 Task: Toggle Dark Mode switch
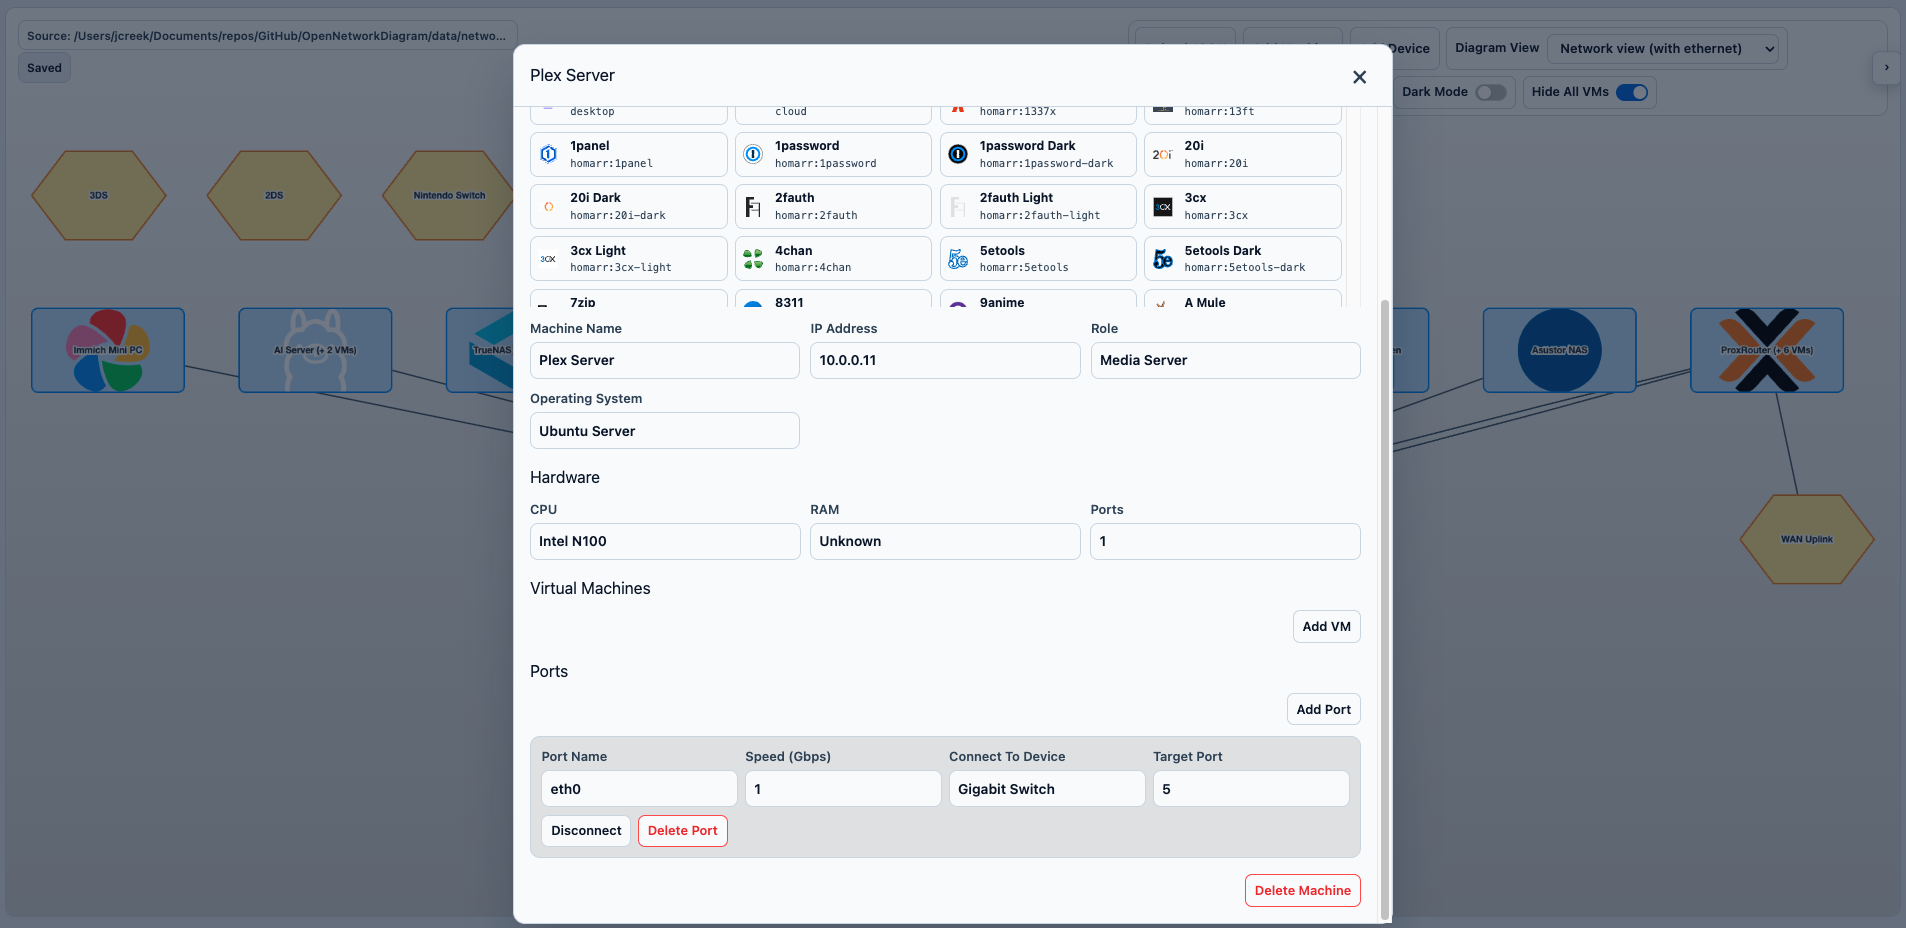pyautogui.click(x=1490, y=92)
